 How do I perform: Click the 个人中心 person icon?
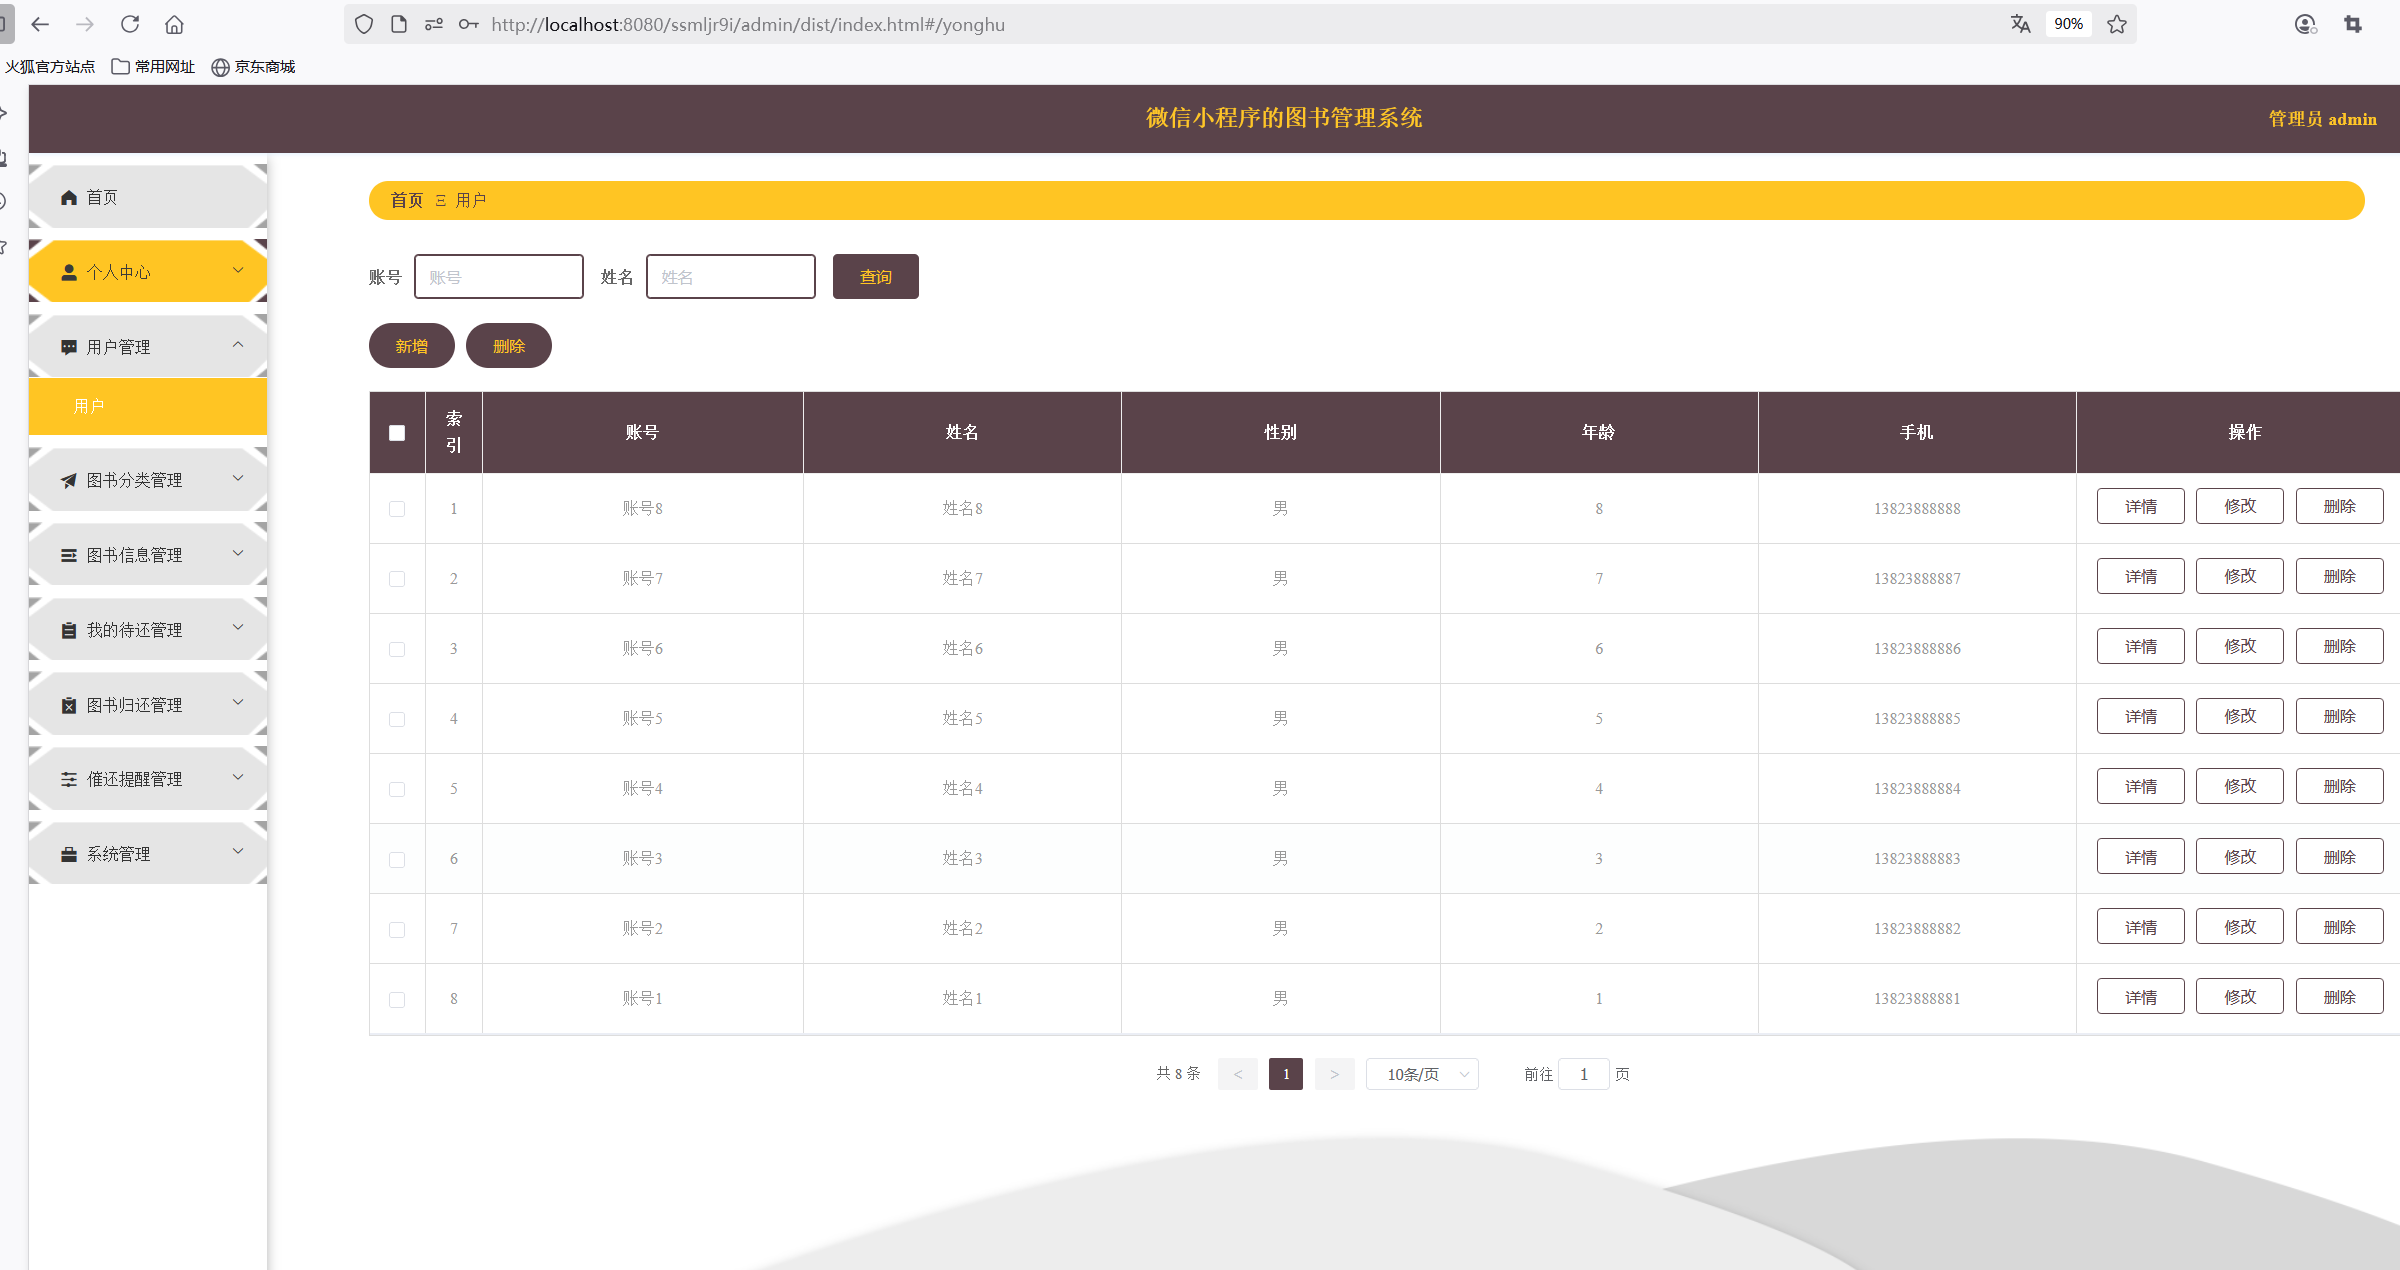tap(68, 271)
